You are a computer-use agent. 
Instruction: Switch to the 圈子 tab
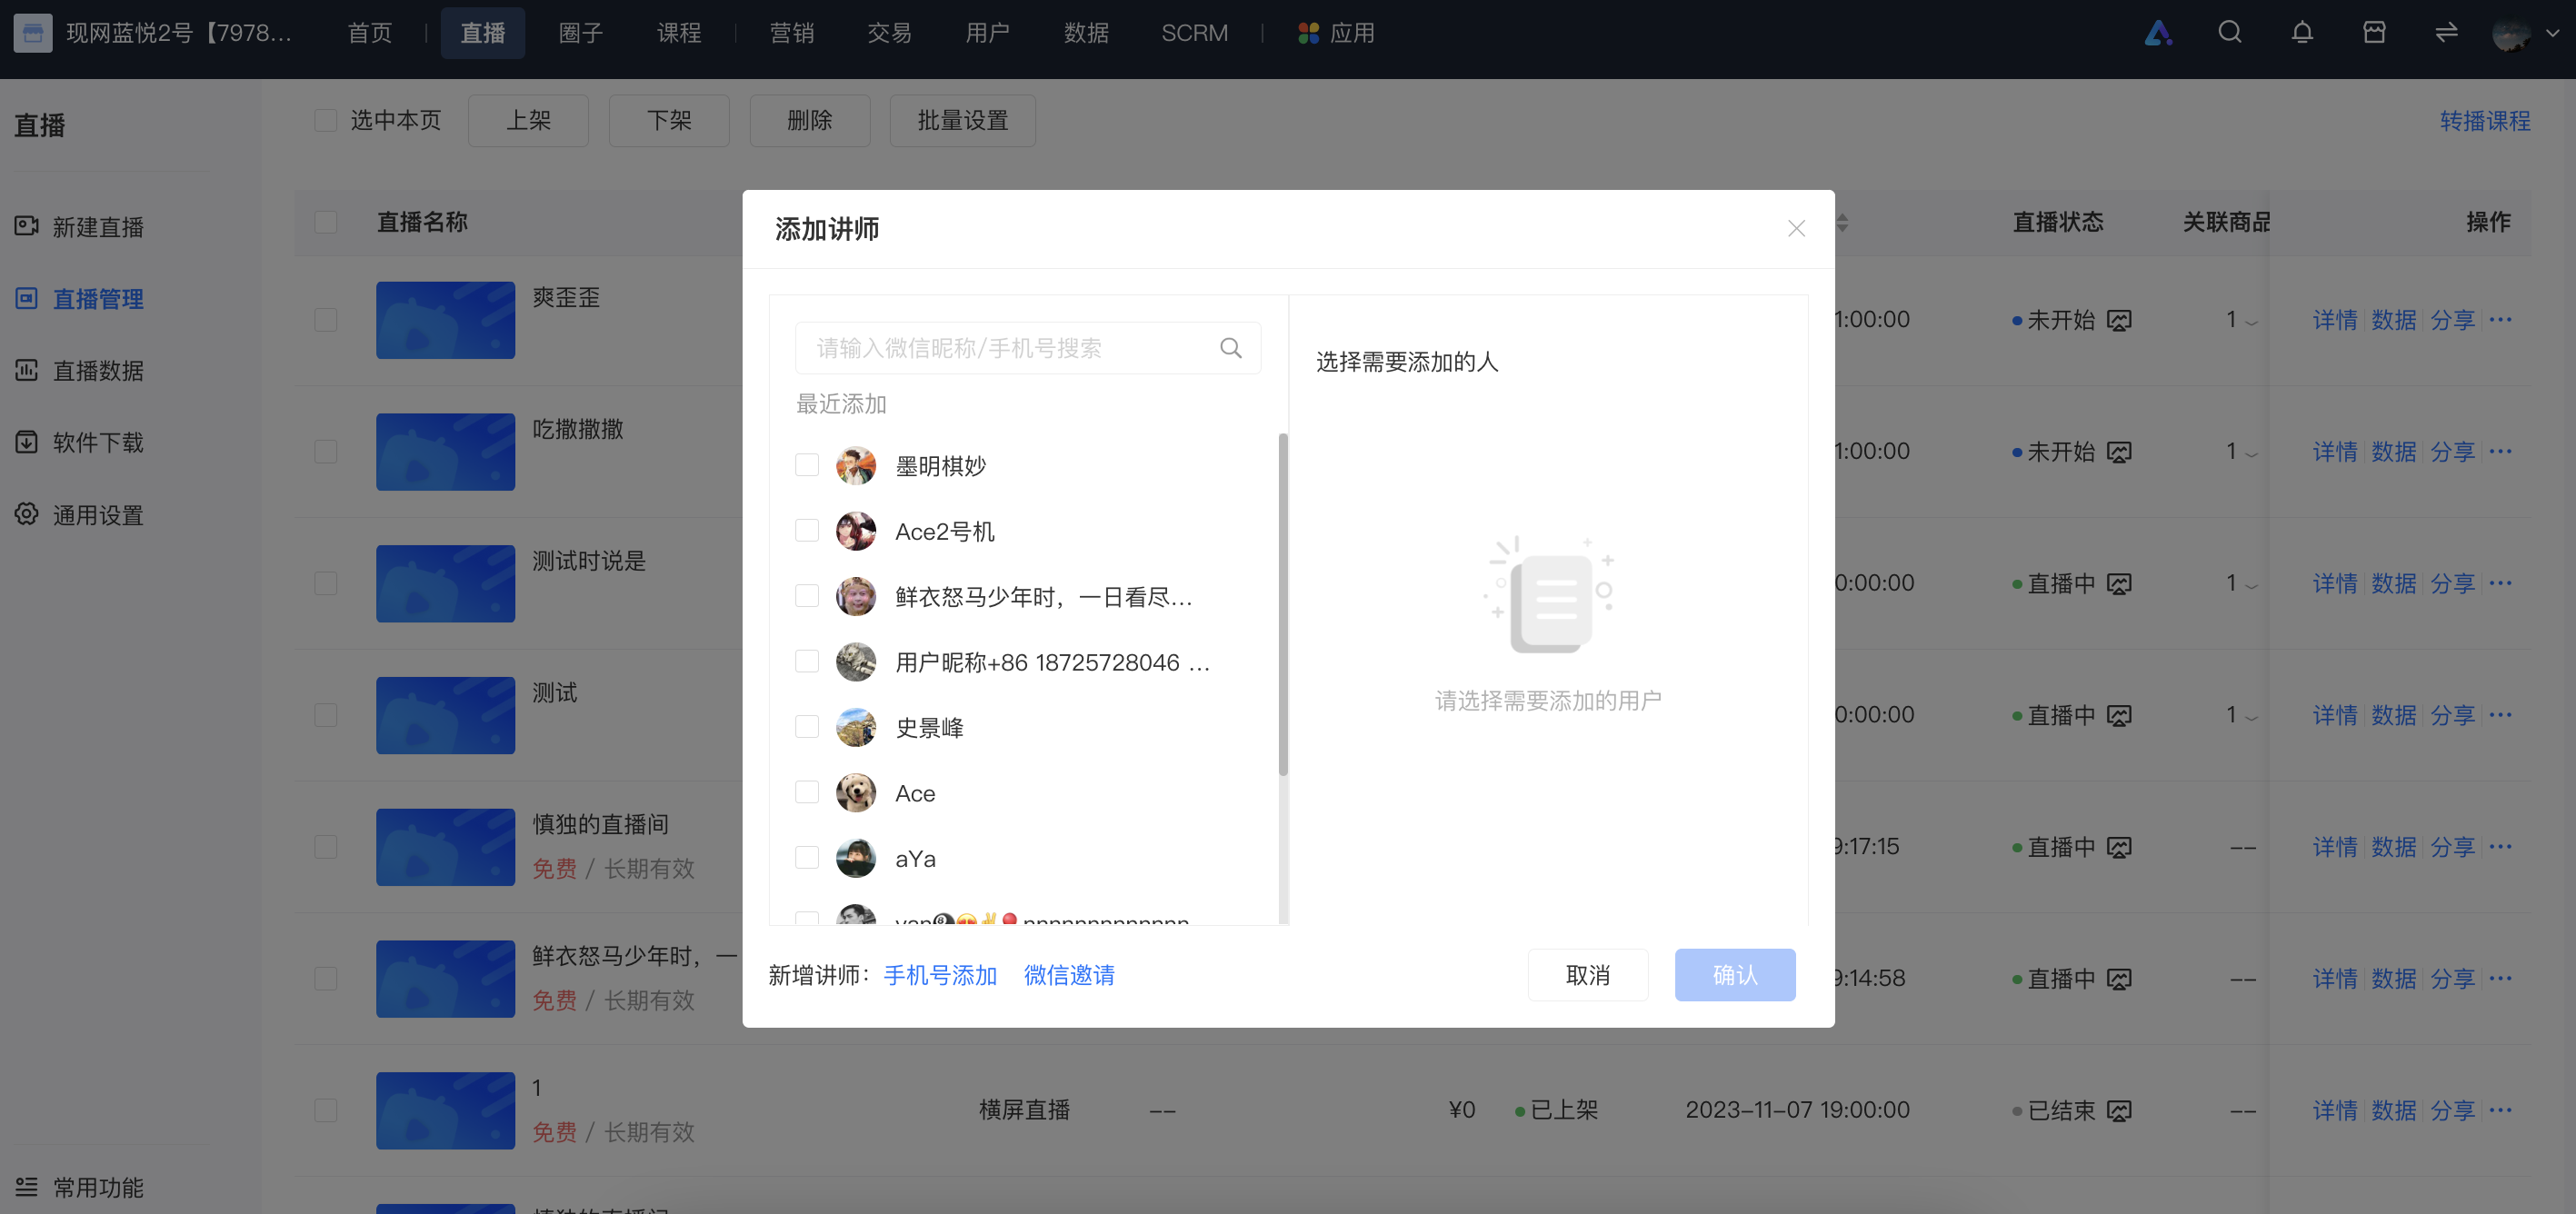[580, 33]
